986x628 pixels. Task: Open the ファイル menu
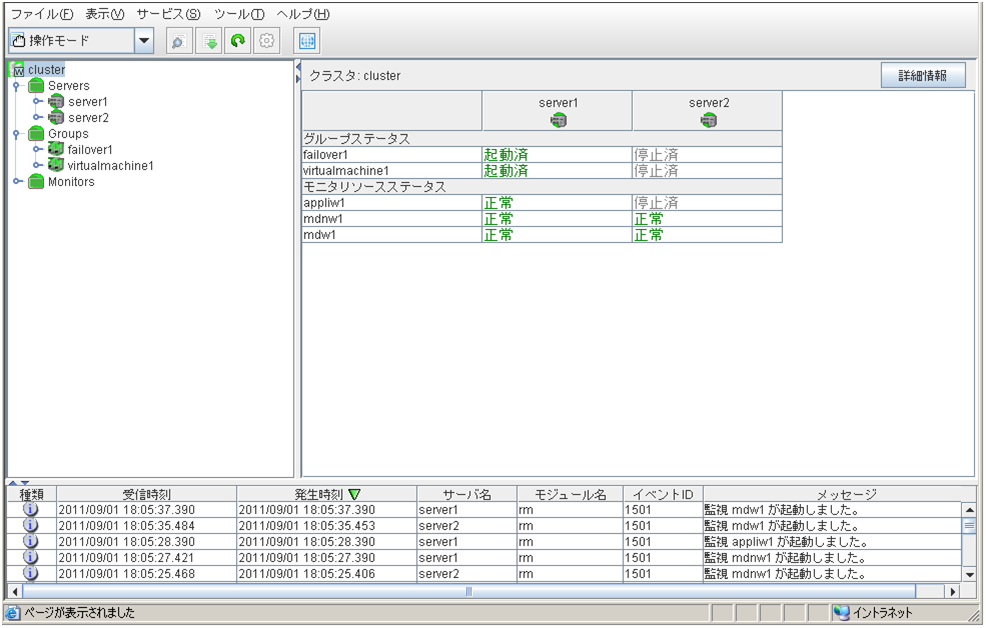[41, 14]
